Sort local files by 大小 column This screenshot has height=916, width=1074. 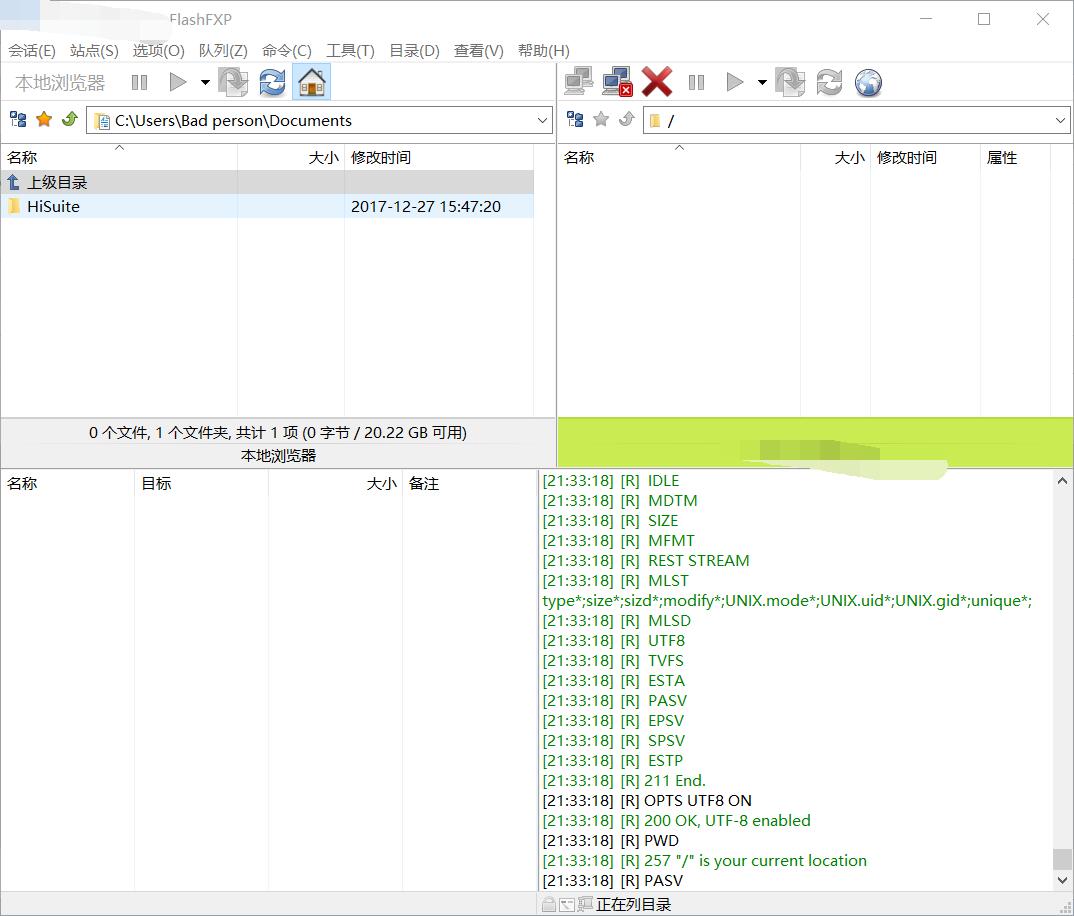[x=291, y=158]
